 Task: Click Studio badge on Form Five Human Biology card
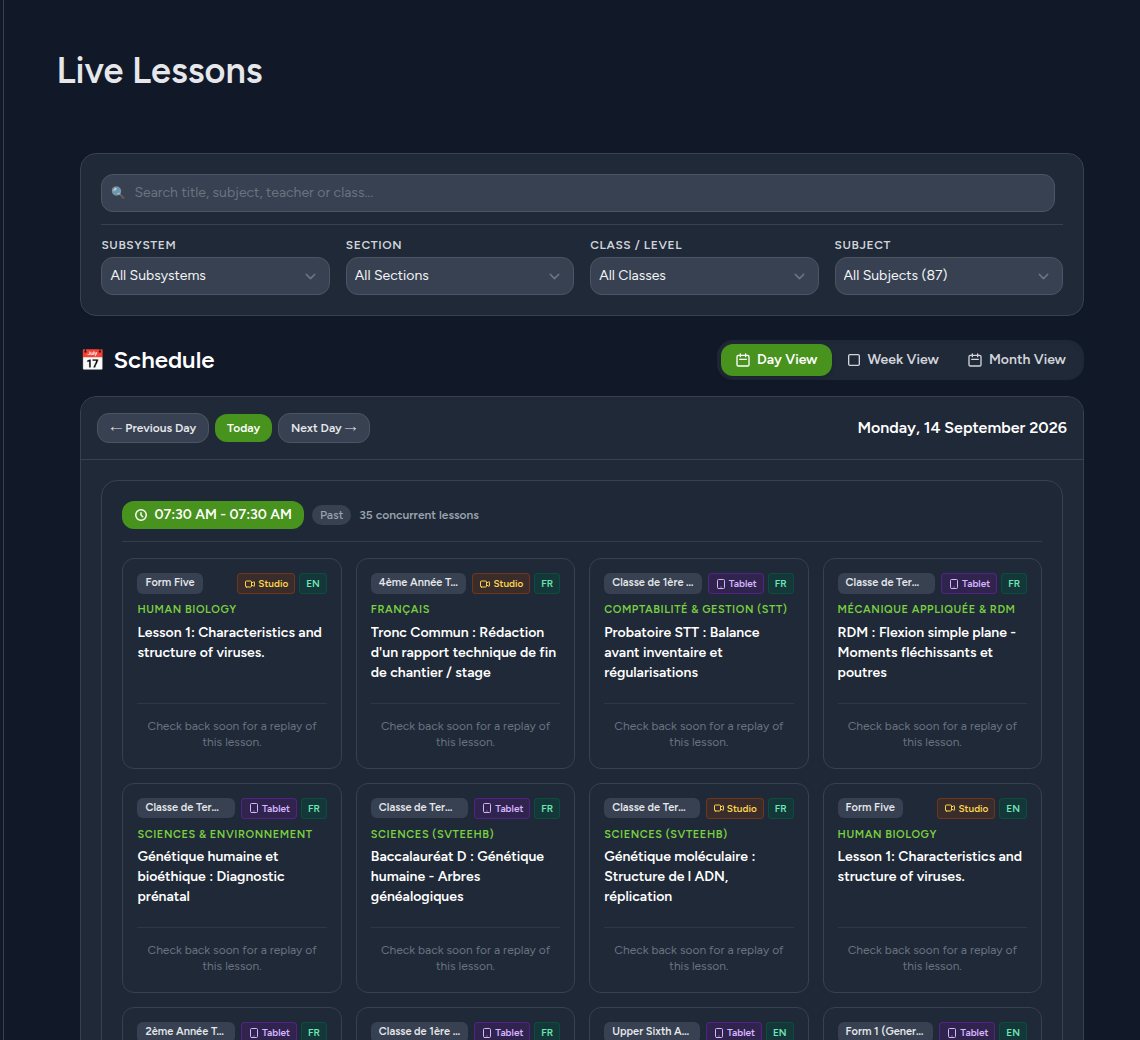(x=266, y=583)
